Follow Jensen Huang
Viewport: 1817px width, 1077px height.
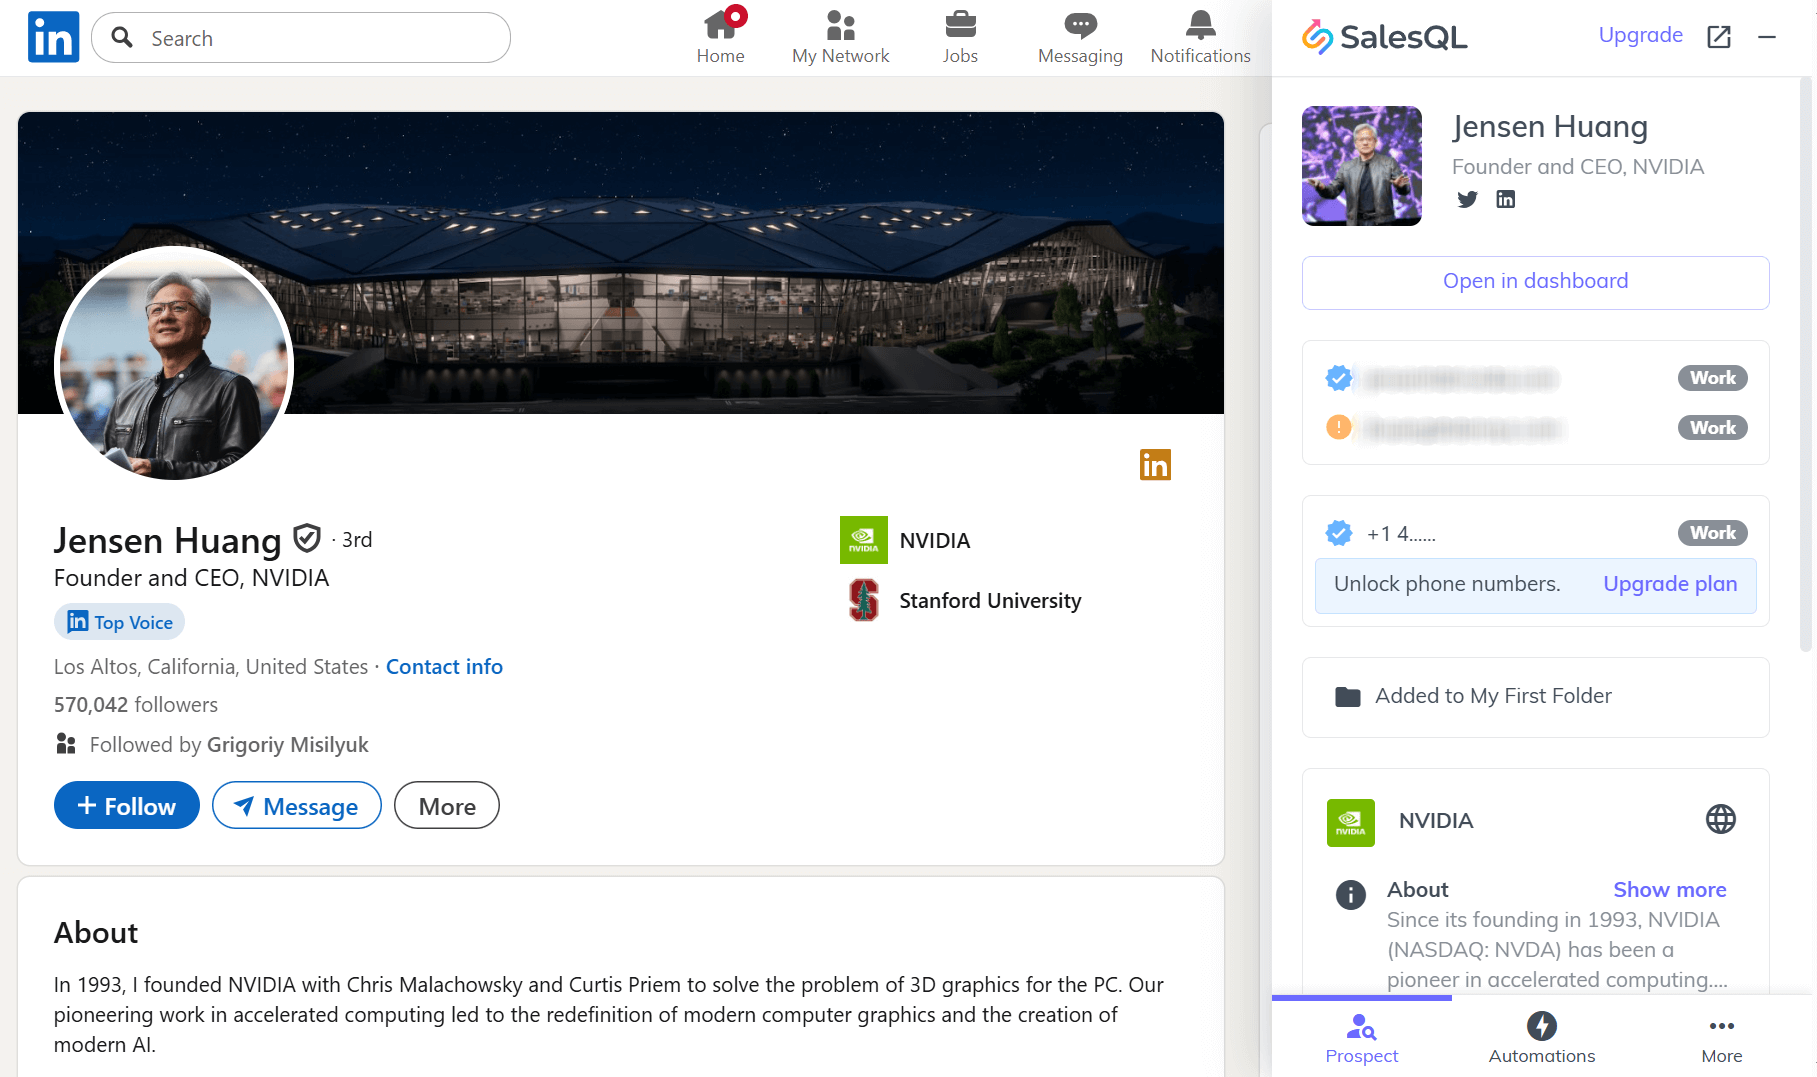click(x=127, y=806)
